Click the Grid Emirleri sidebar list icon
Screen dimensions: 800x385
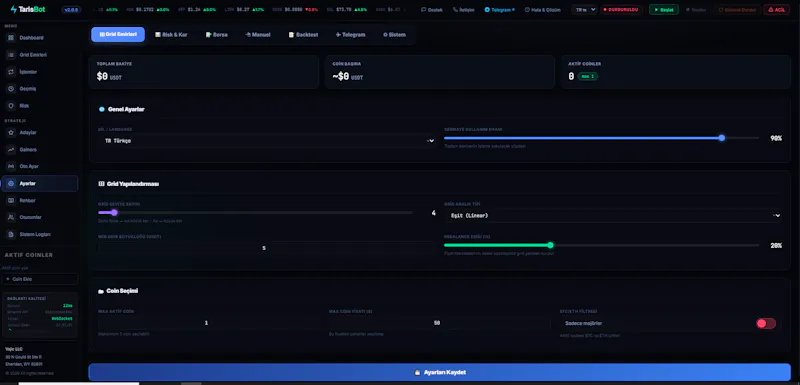coord(11,55)
